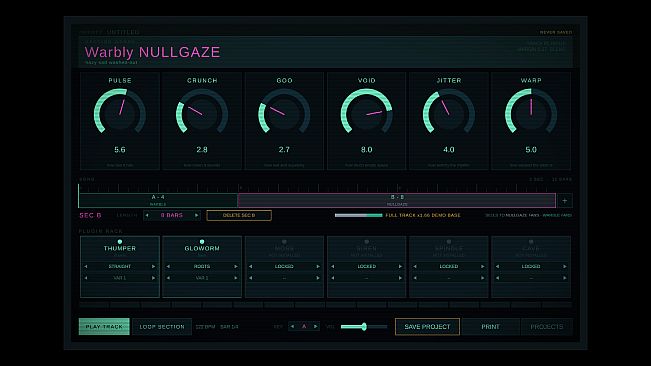
Task: Click the SEC B label
Action: pyautogui.click(x=90, y=215)
